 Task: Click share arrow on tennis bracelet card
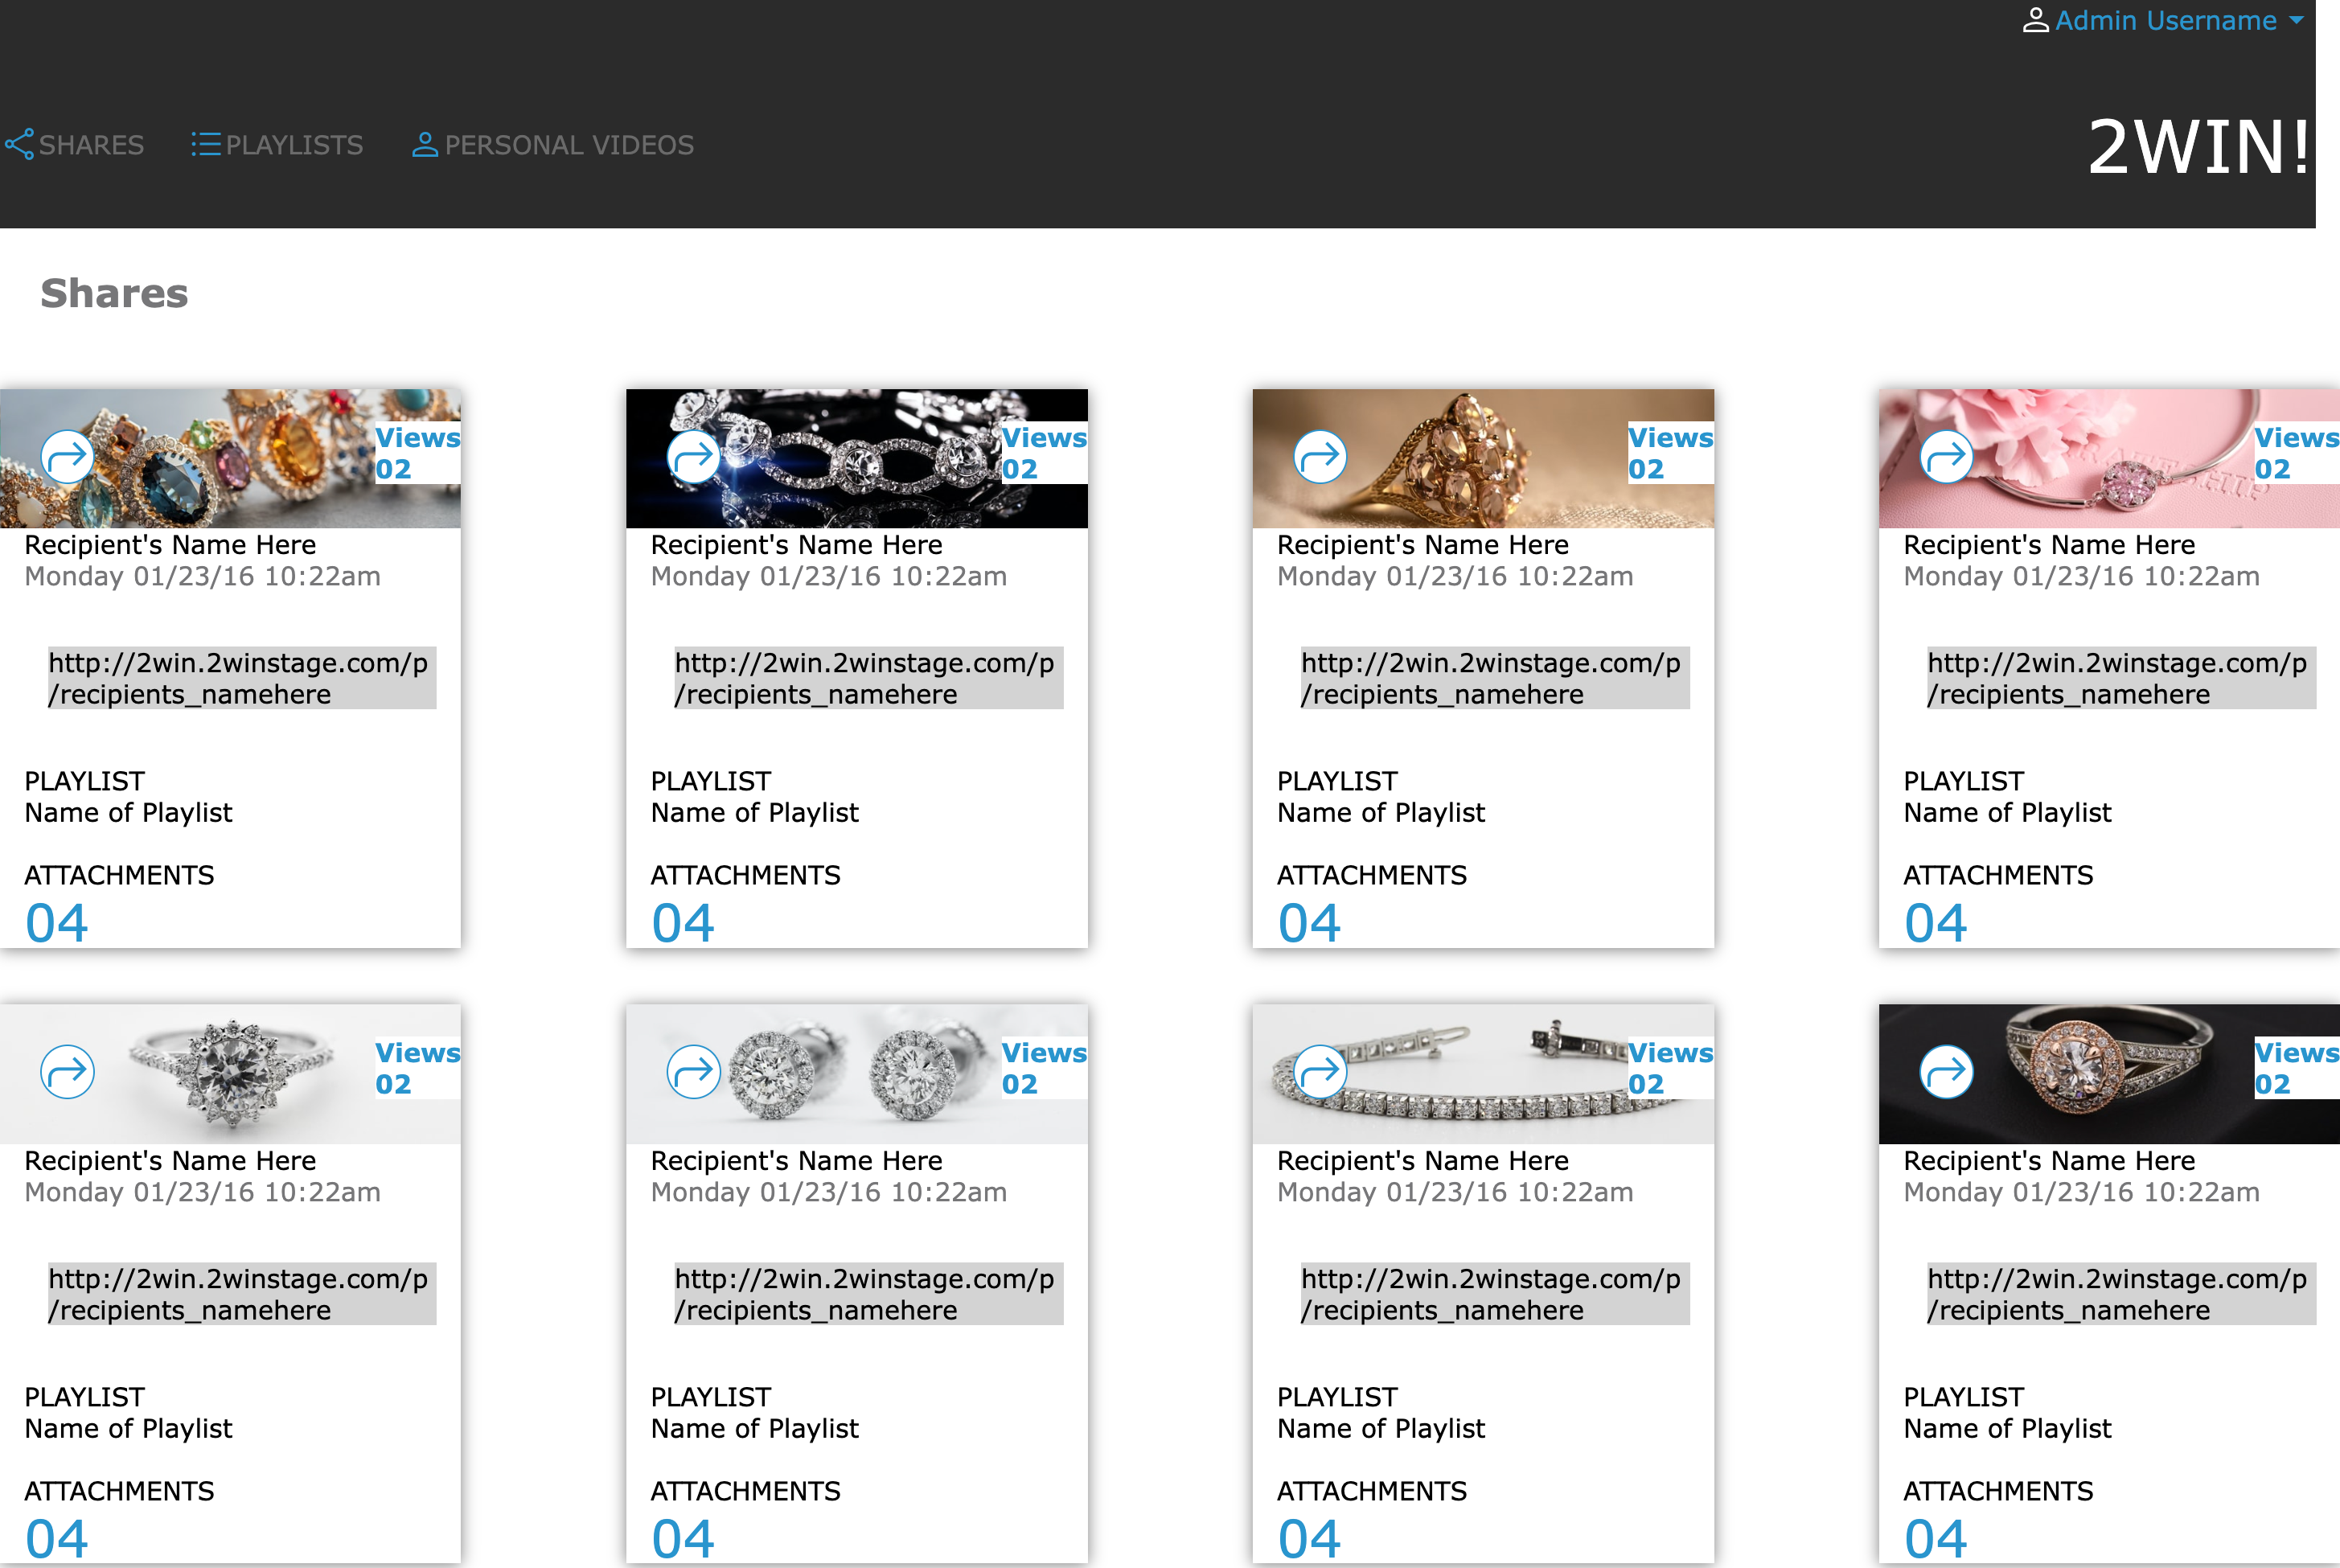(1319, 1072)
